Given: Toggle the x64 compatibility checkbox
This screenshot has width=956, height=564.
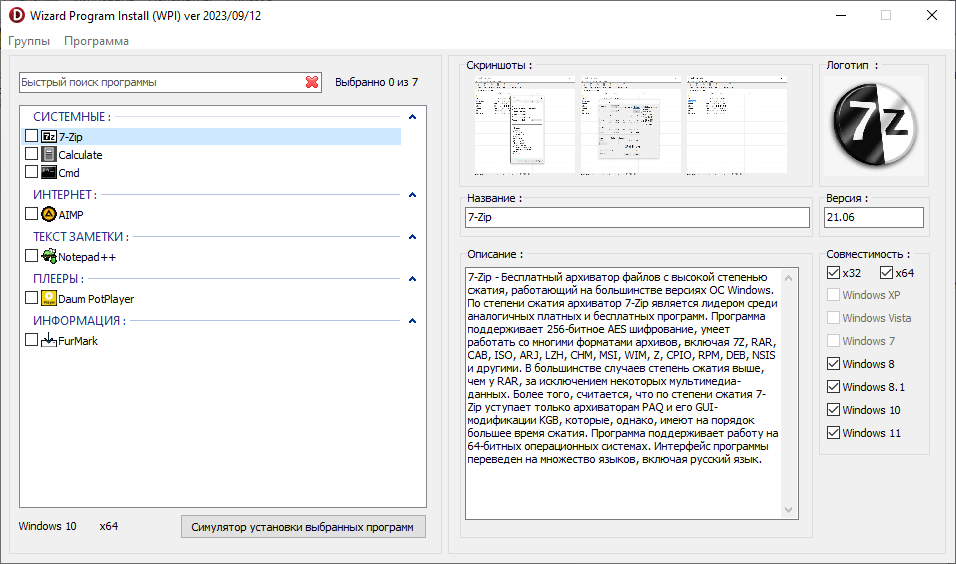Looking at the screenshot, I should 886,273.
